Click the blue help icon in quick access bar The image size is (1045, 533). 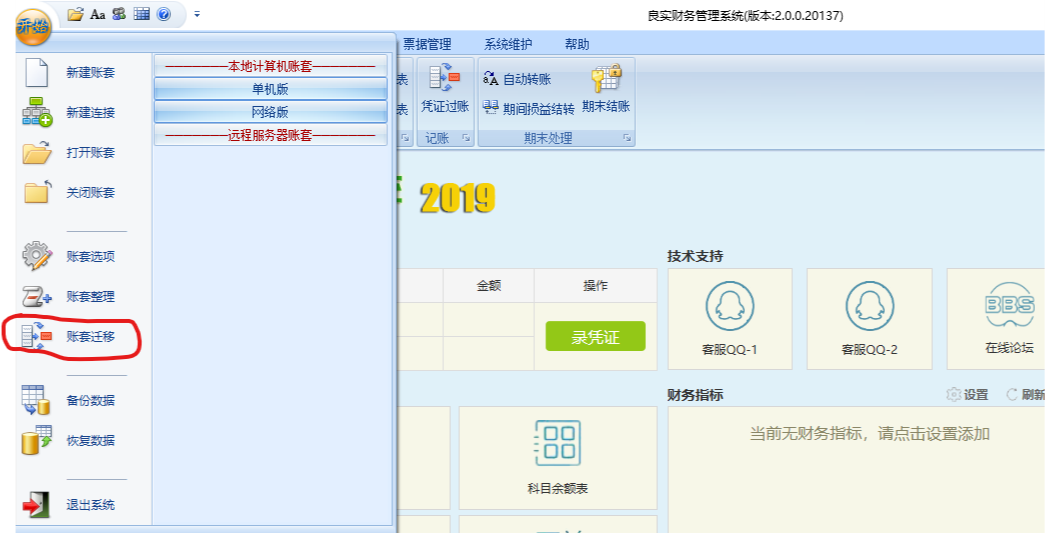click(164, 14)
